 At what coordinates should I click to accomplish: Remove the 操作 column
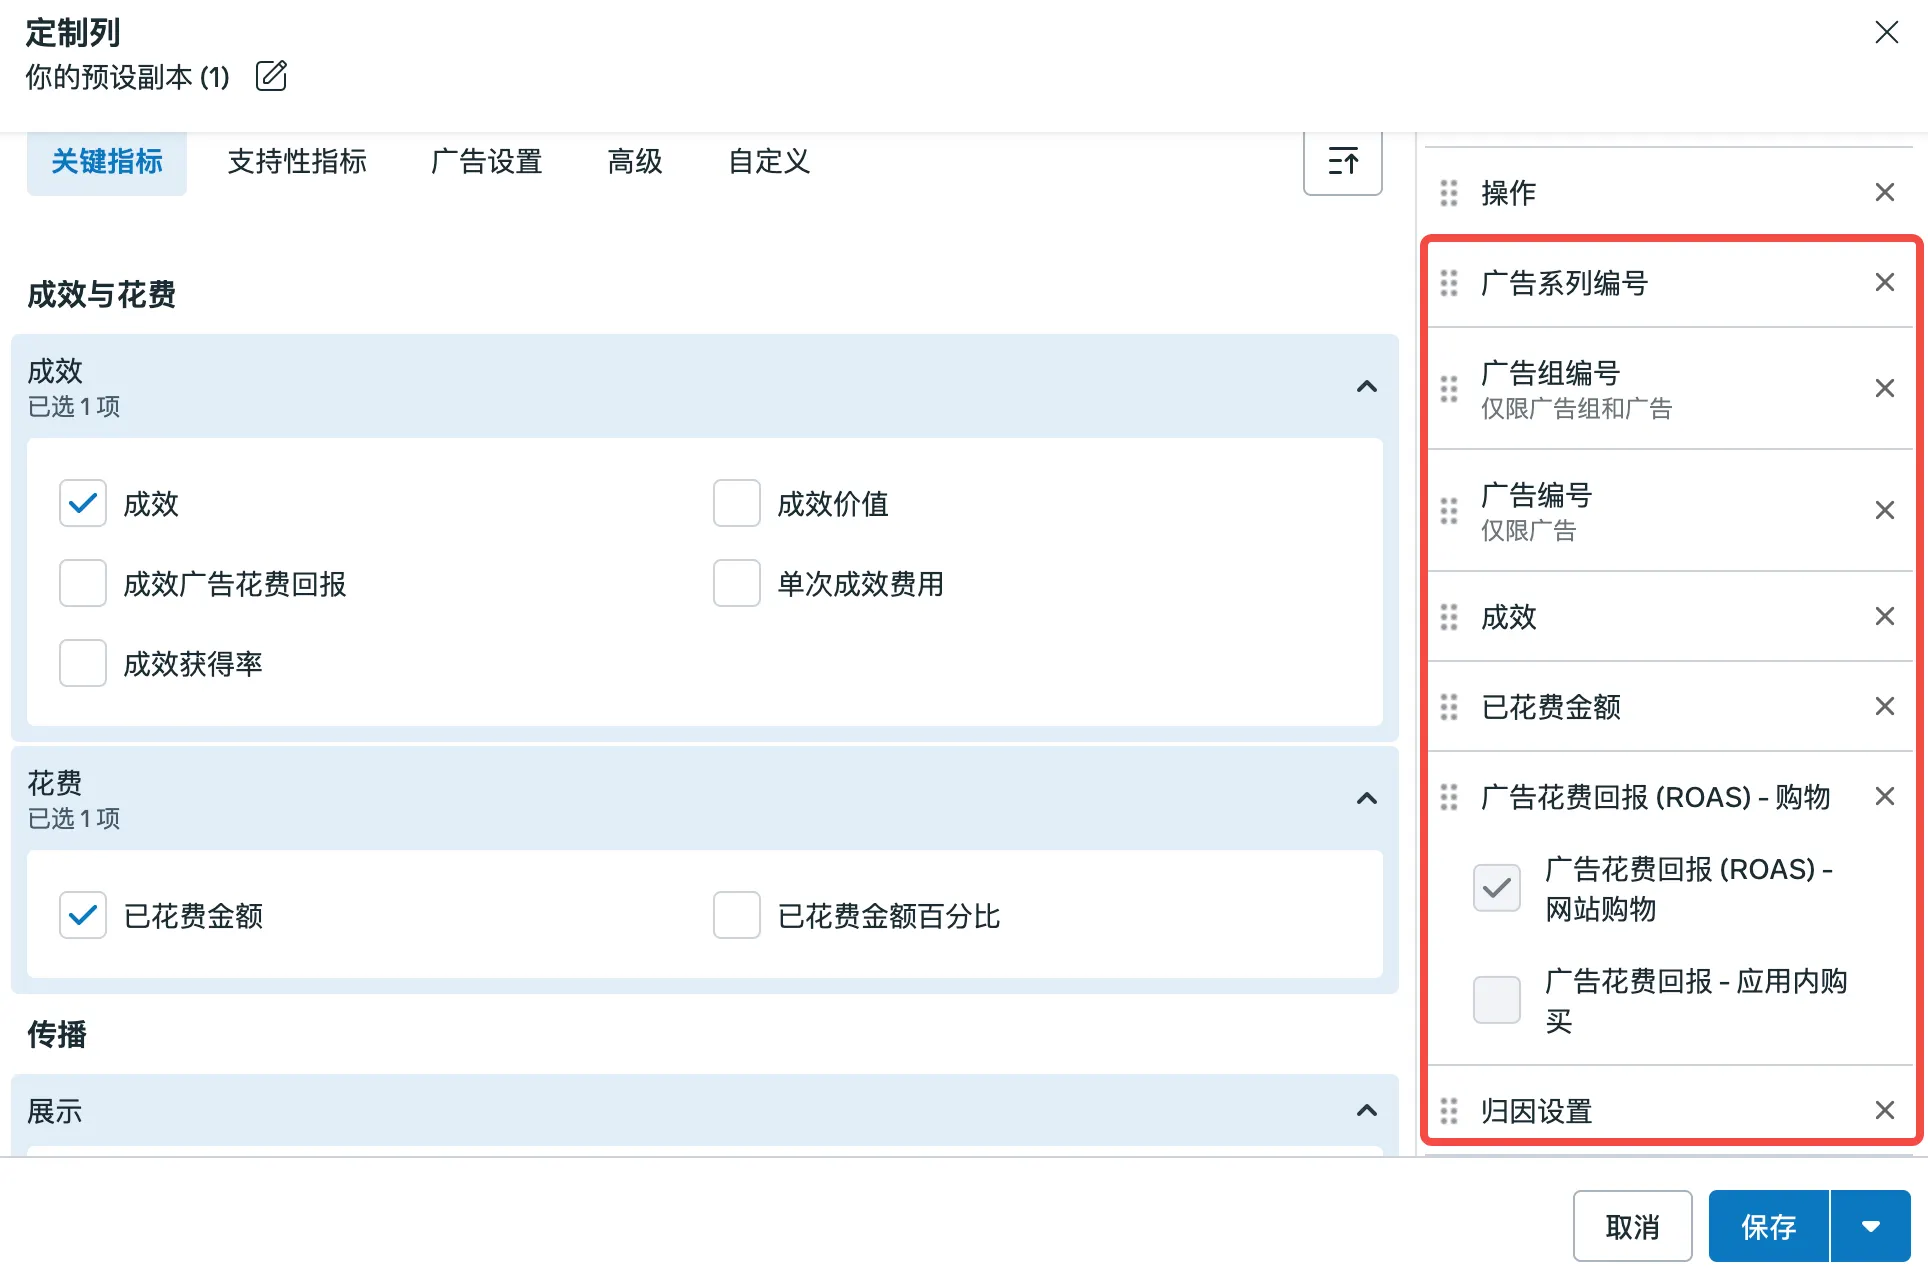click(1884, 192)
